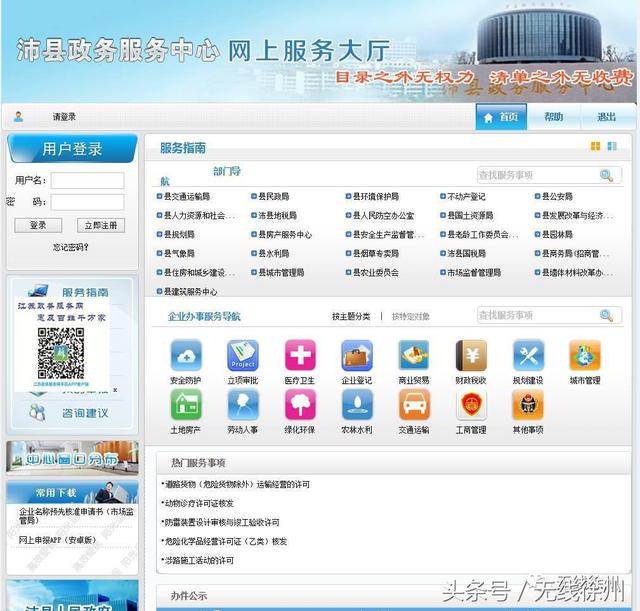640x611 pixels.
Task: Click the 退出 tab
Action: 606,117
